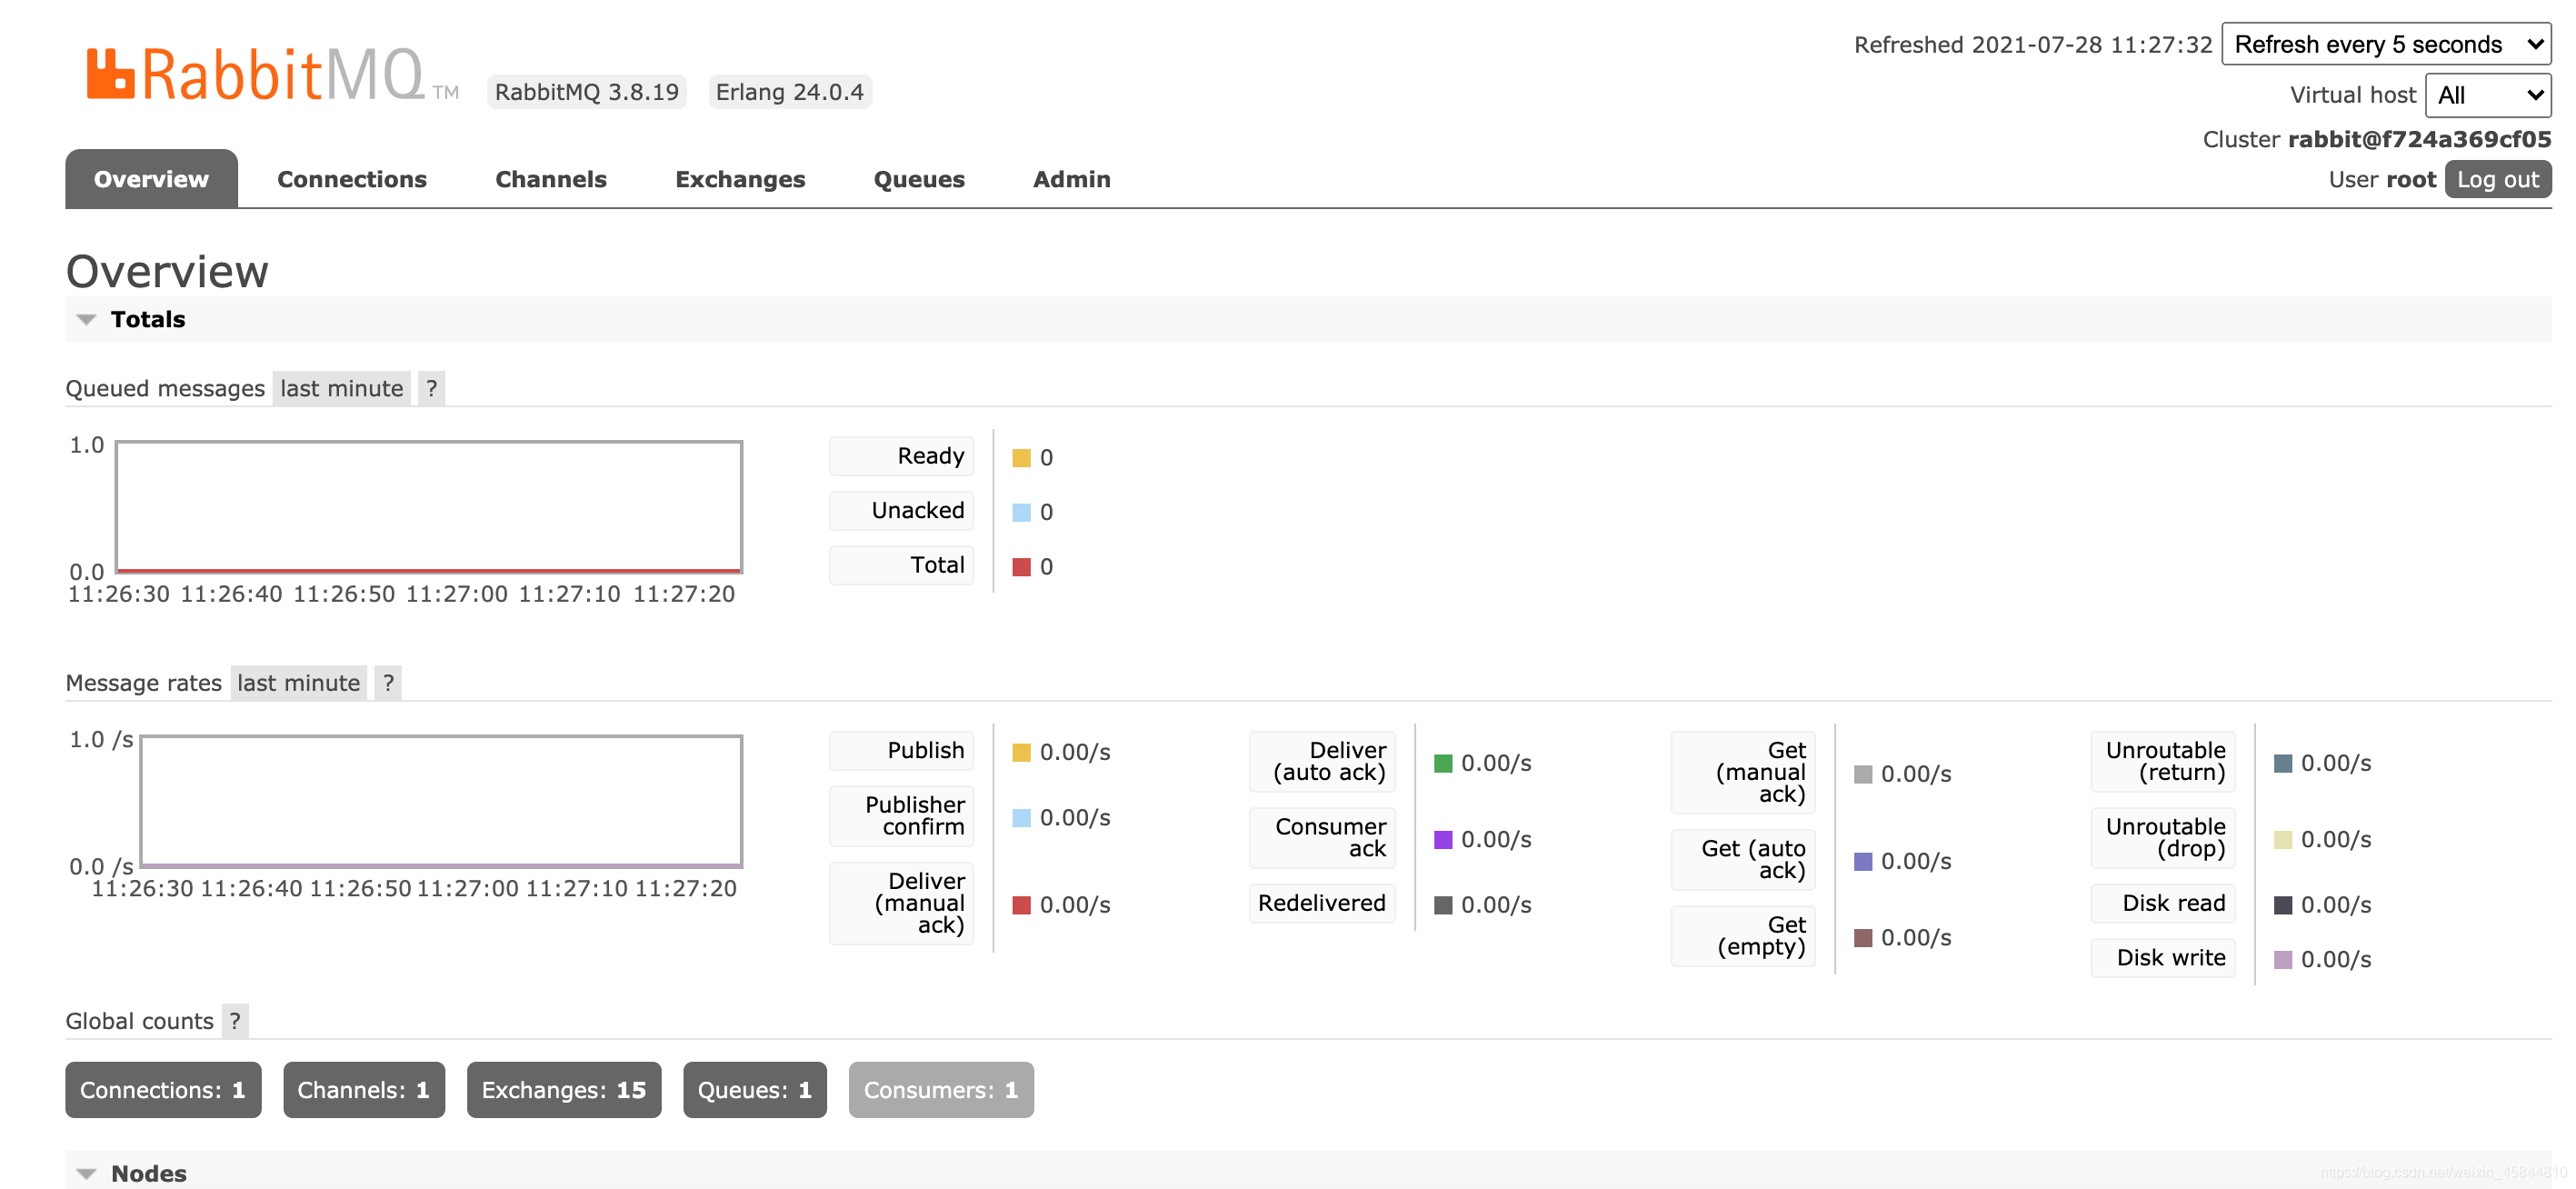Open the Virtual host dropdown
This screenshot has width=2576, height=1189.
2487,96
